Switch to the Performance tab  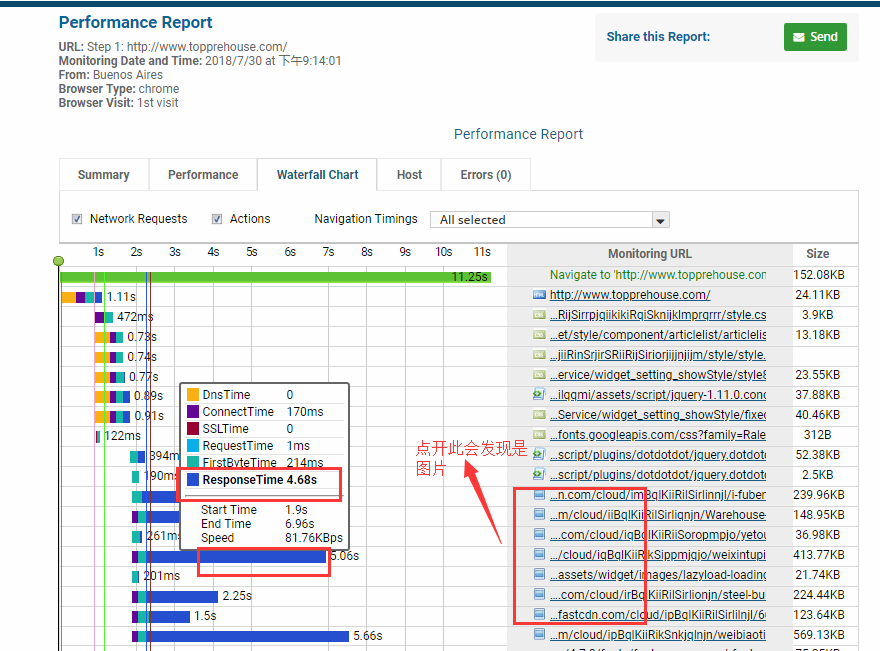203,175
